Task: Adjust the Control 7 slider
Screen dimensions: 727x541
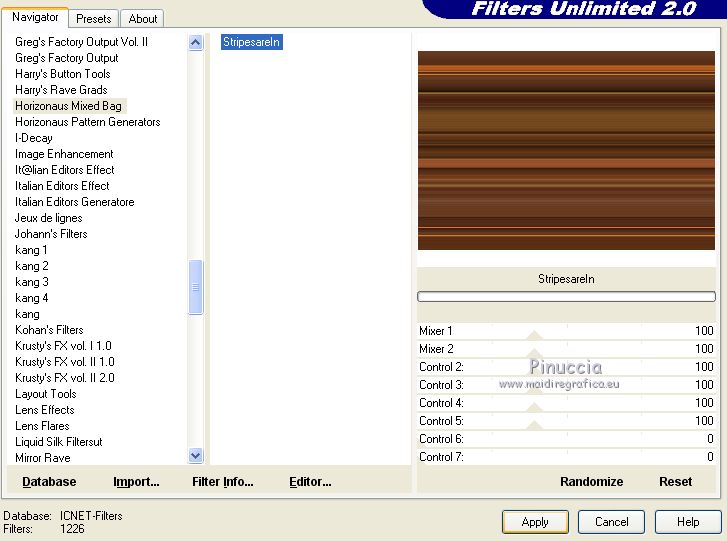Action: 566,457
